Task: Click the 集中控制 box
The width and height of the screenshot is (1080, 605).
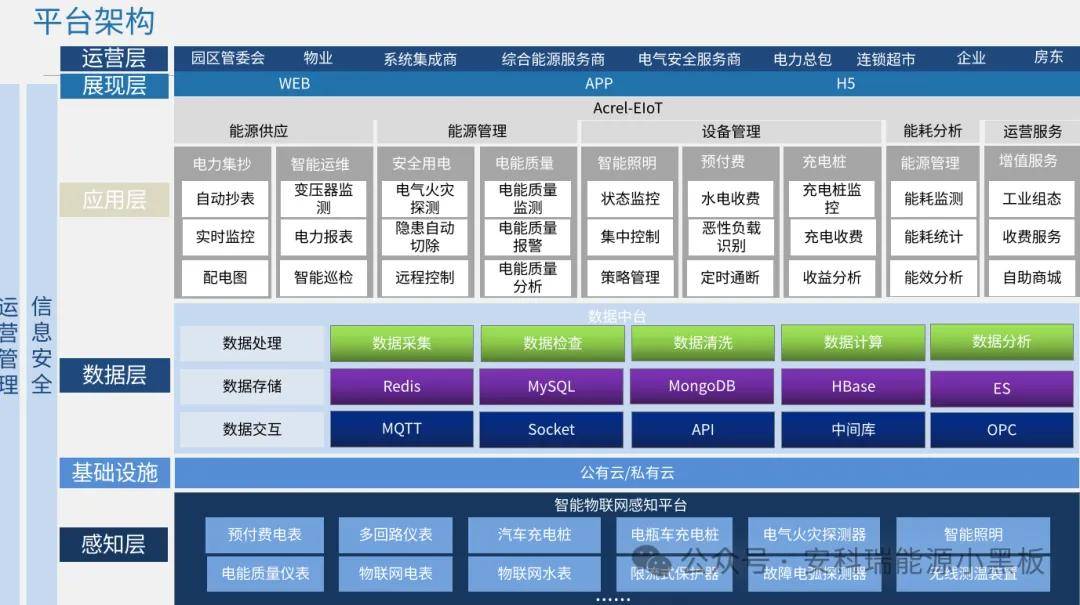Action: point(630,236)
